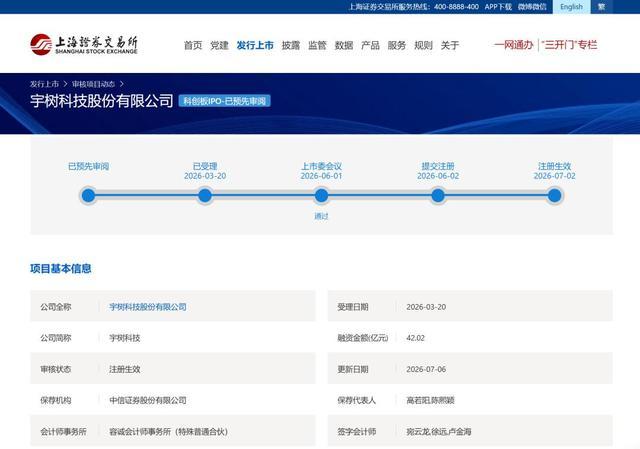Screen dimensions: 640x449
Task: Click the 审核项目动态 breadcrumb
Action: pos(93,84)
